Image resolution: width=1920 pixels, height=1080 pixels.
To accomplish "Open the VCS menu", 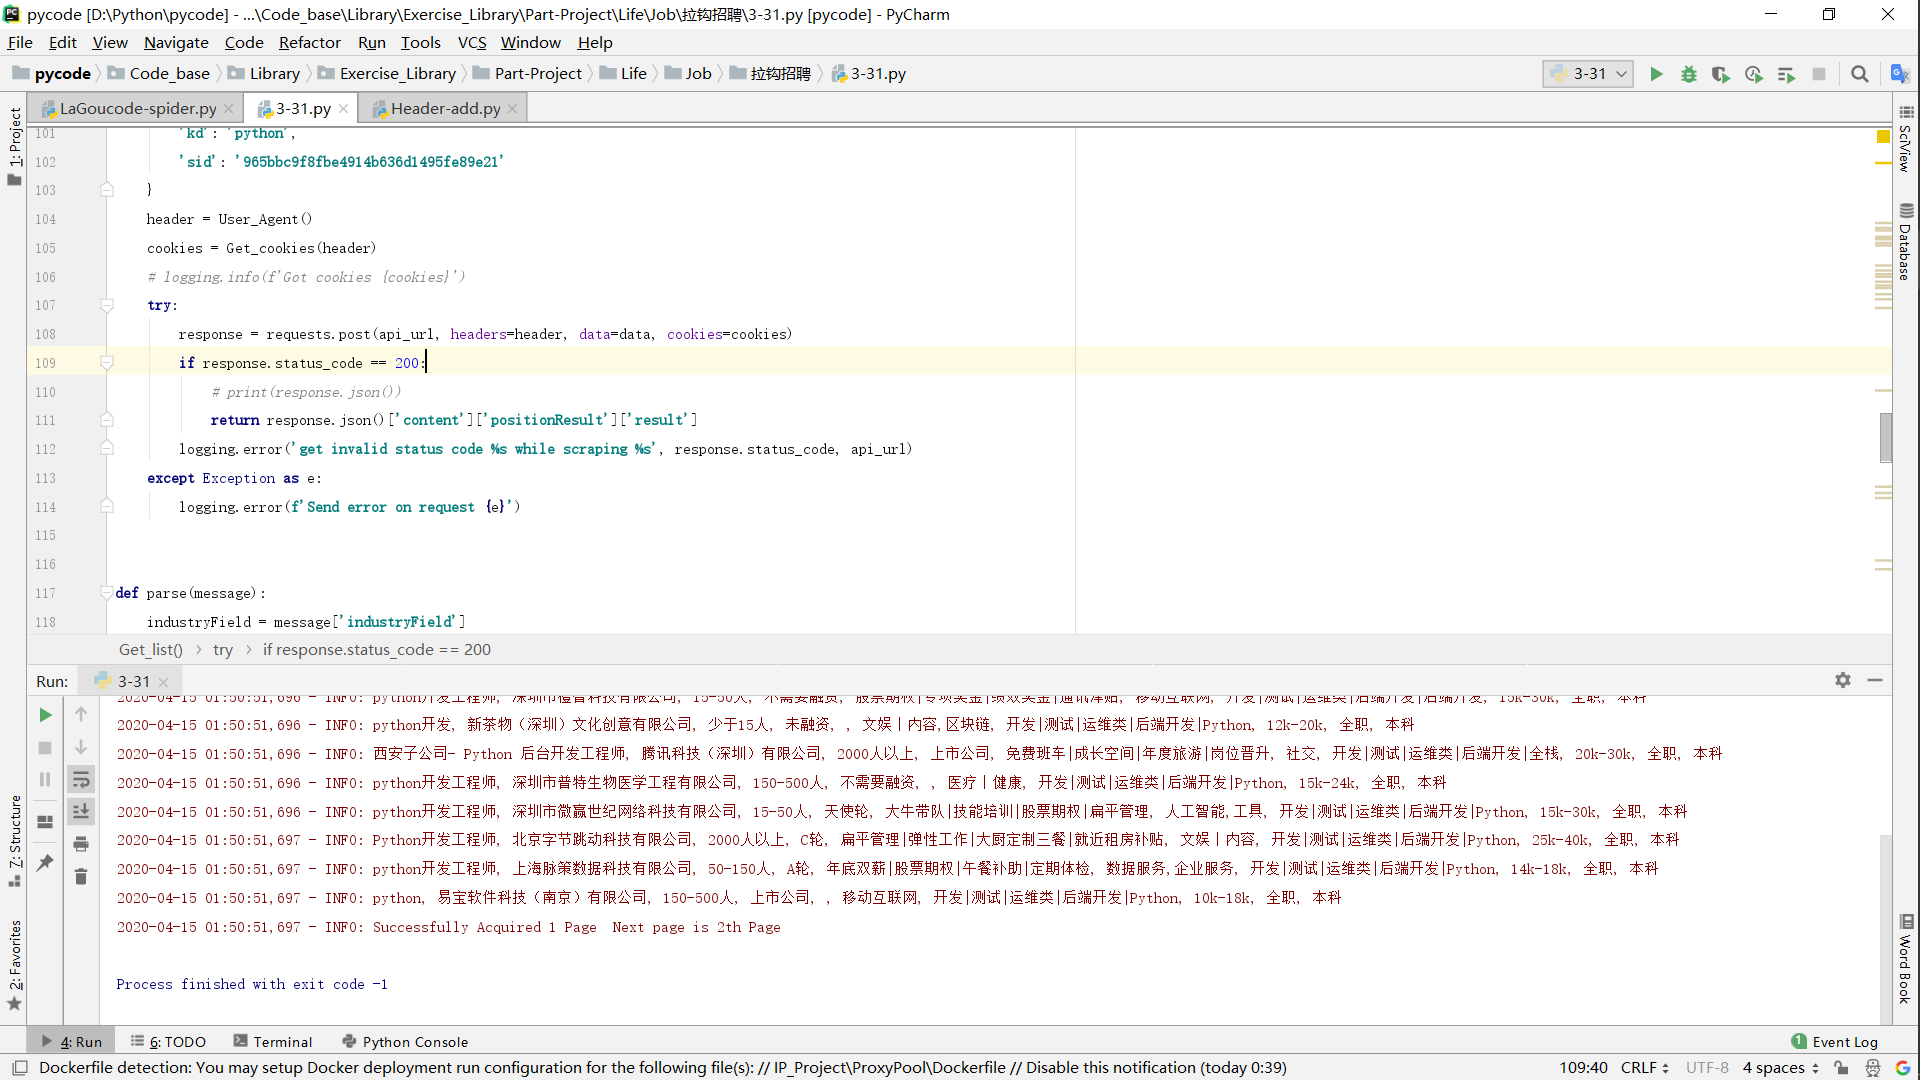I will pyautogui.click(x=471, y=42).
